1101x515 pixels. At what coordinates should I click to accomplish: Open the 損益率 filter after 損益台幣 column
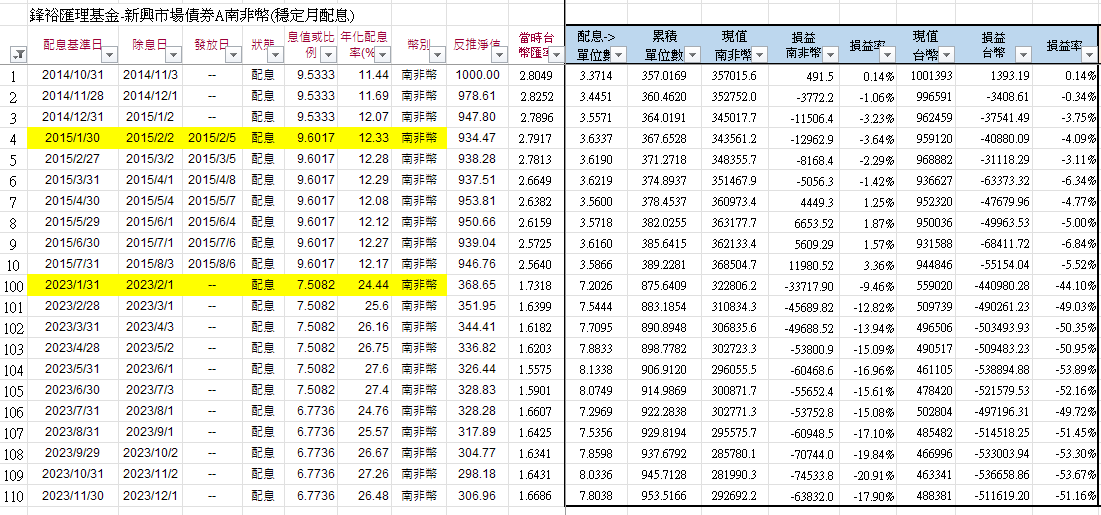tap(1087, 54)
